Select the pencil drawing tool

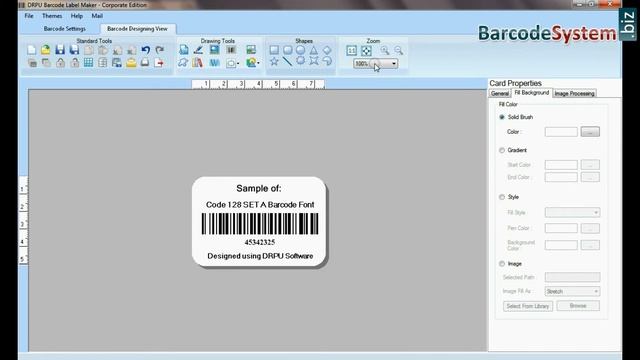click(x=198, y=50)
